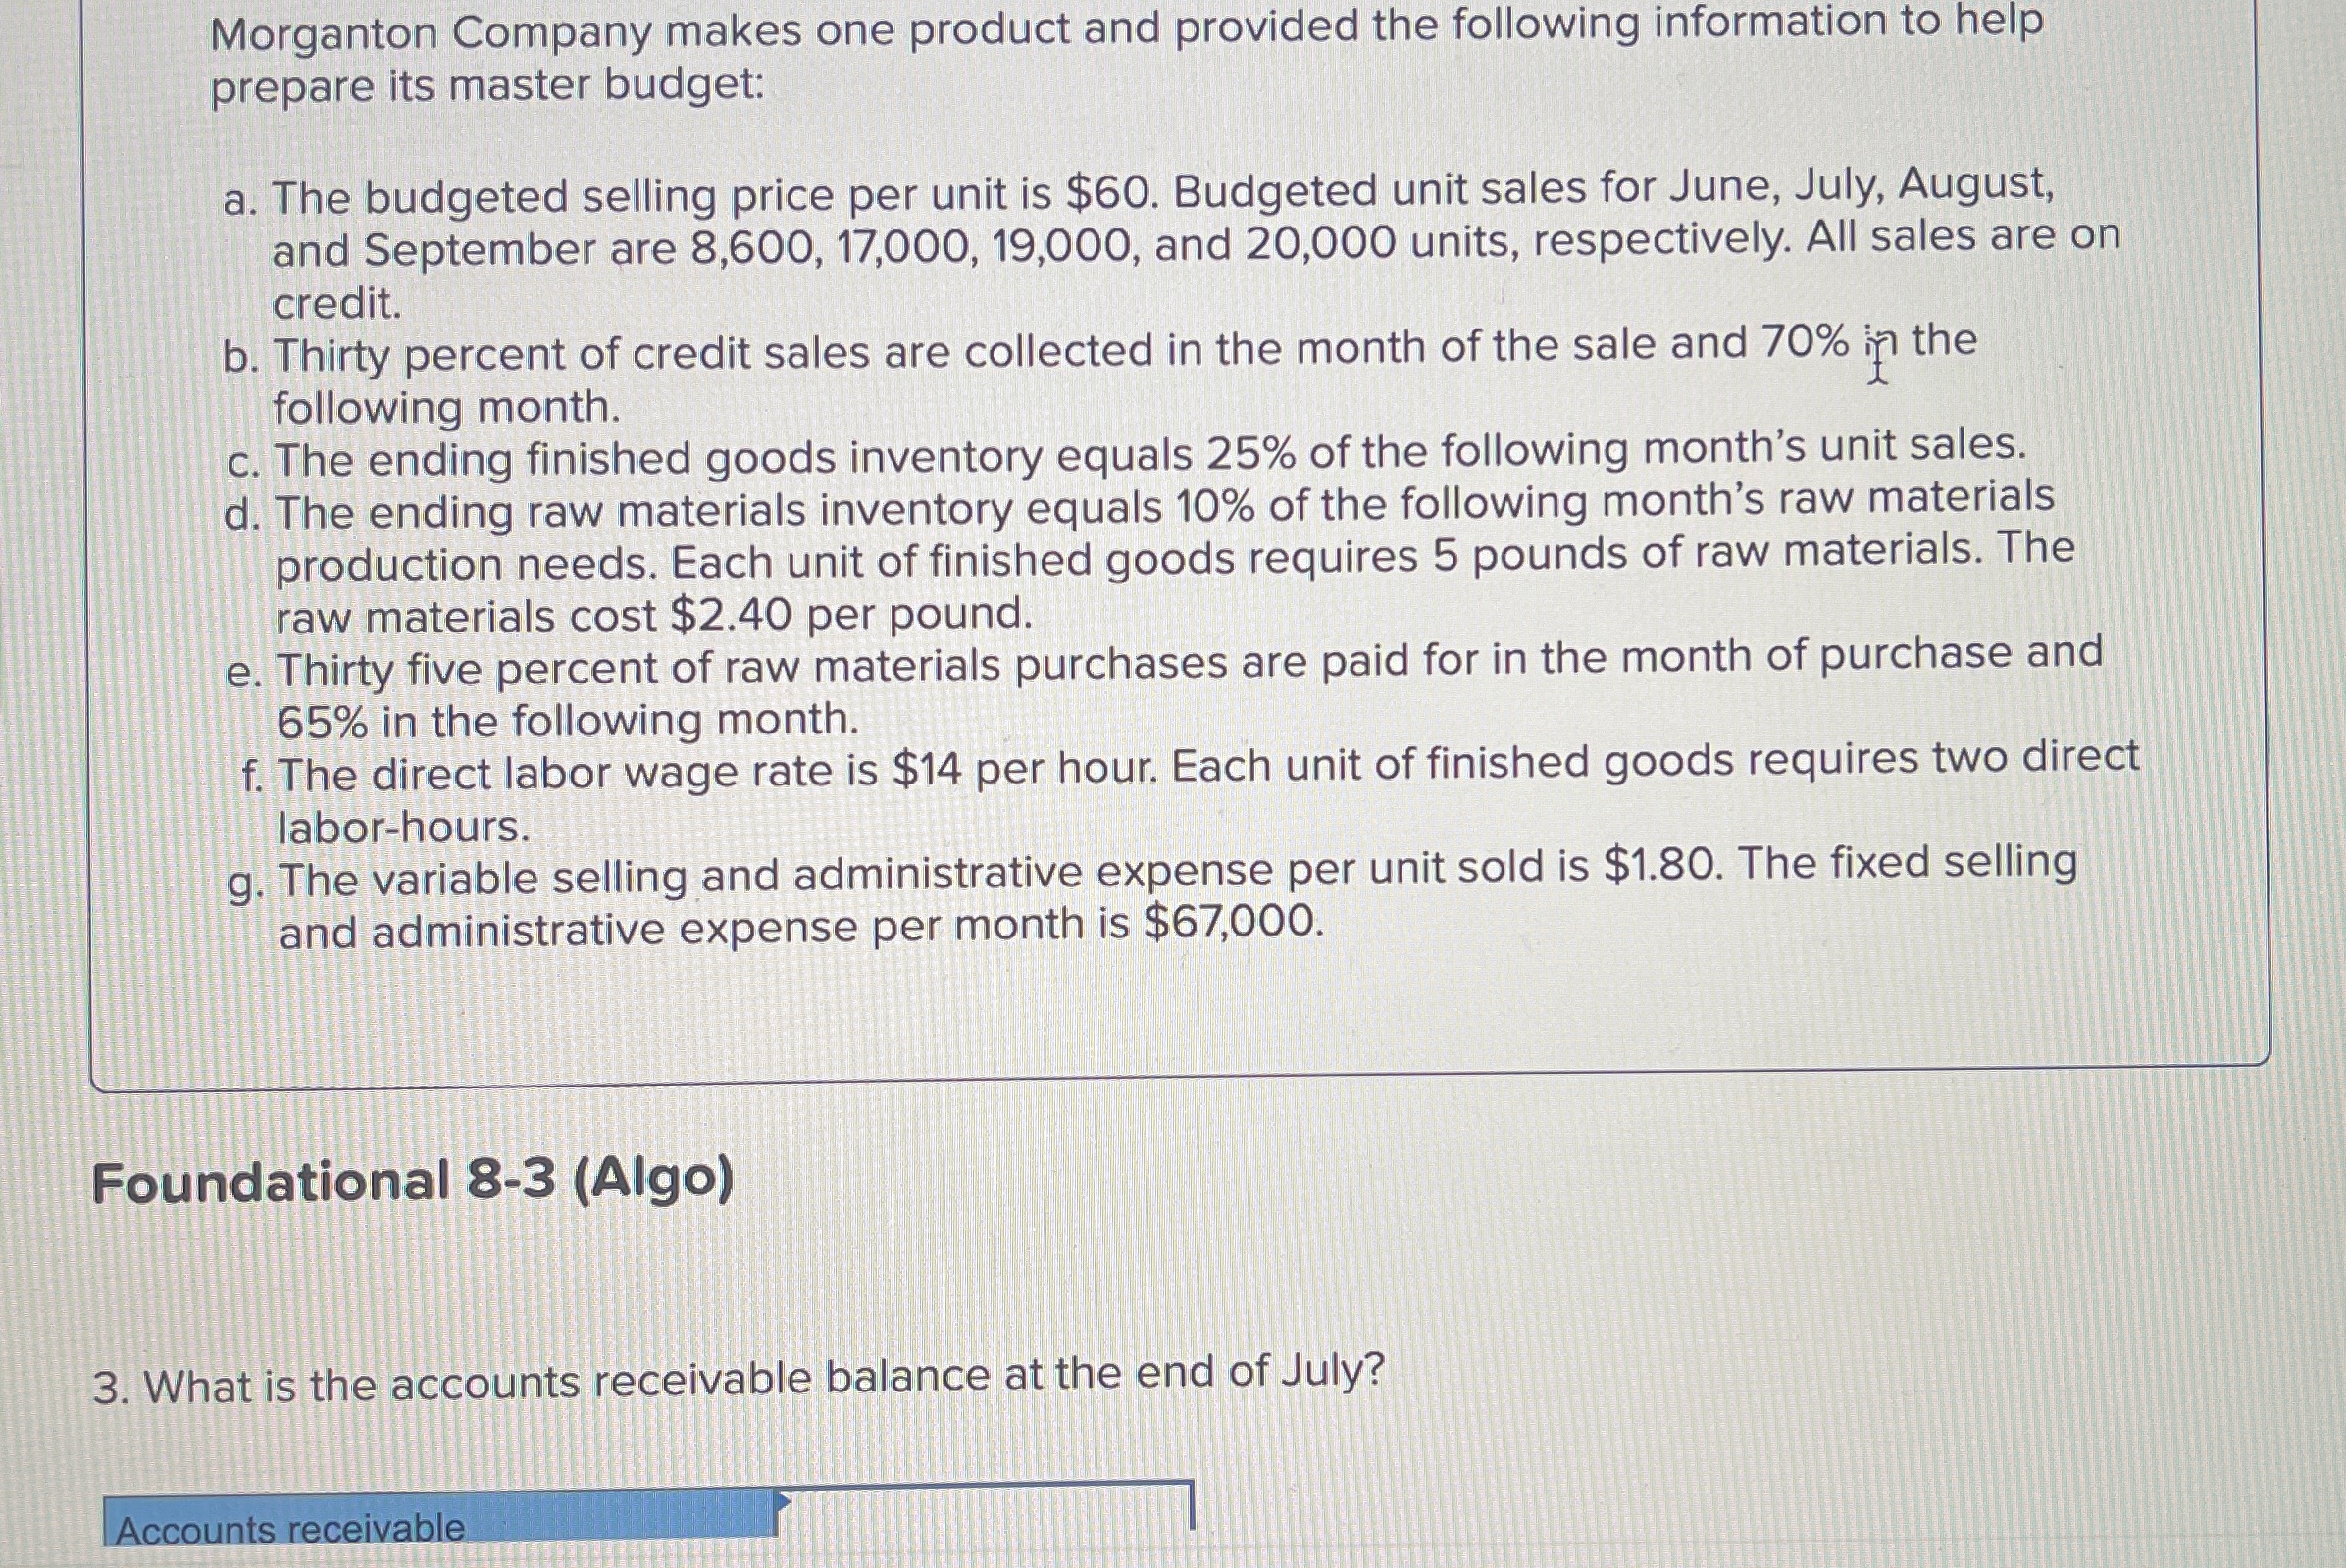Click item c about ending finished goods inventory
This screenshot has height=1568, width=2346.
point(1126,454)
